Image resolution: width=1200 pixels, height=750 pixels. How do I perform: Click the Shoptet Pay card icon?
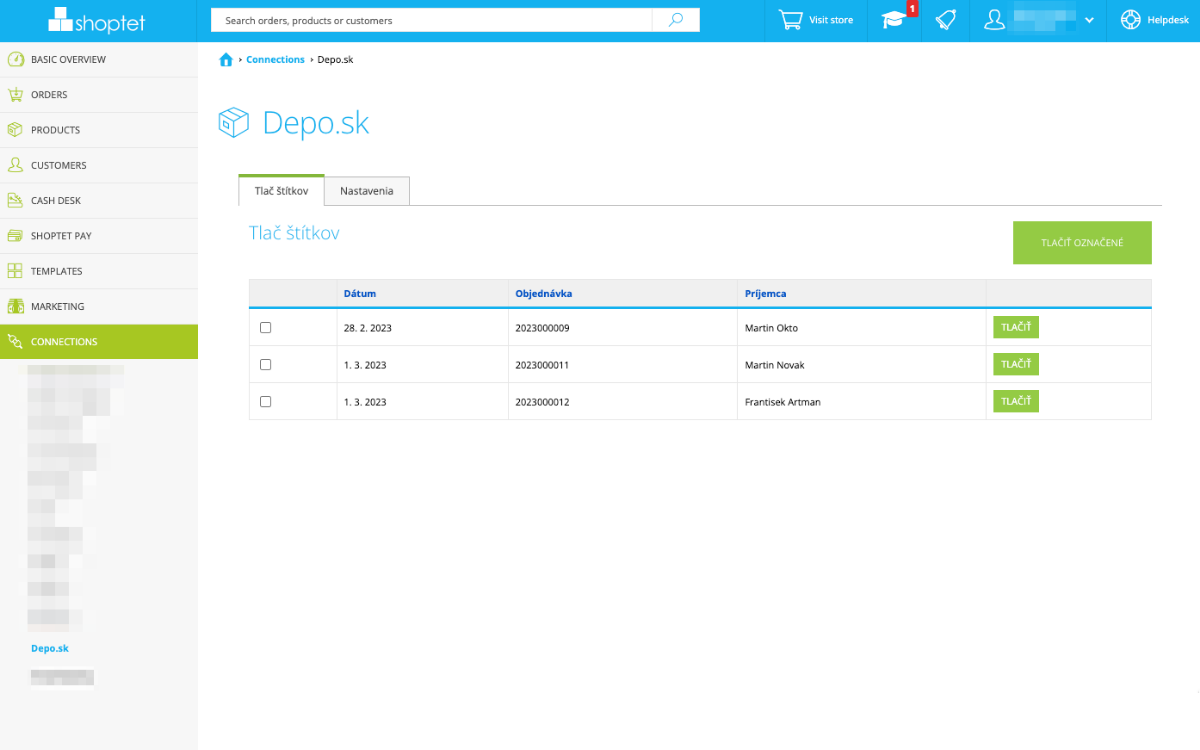(15, 236)
